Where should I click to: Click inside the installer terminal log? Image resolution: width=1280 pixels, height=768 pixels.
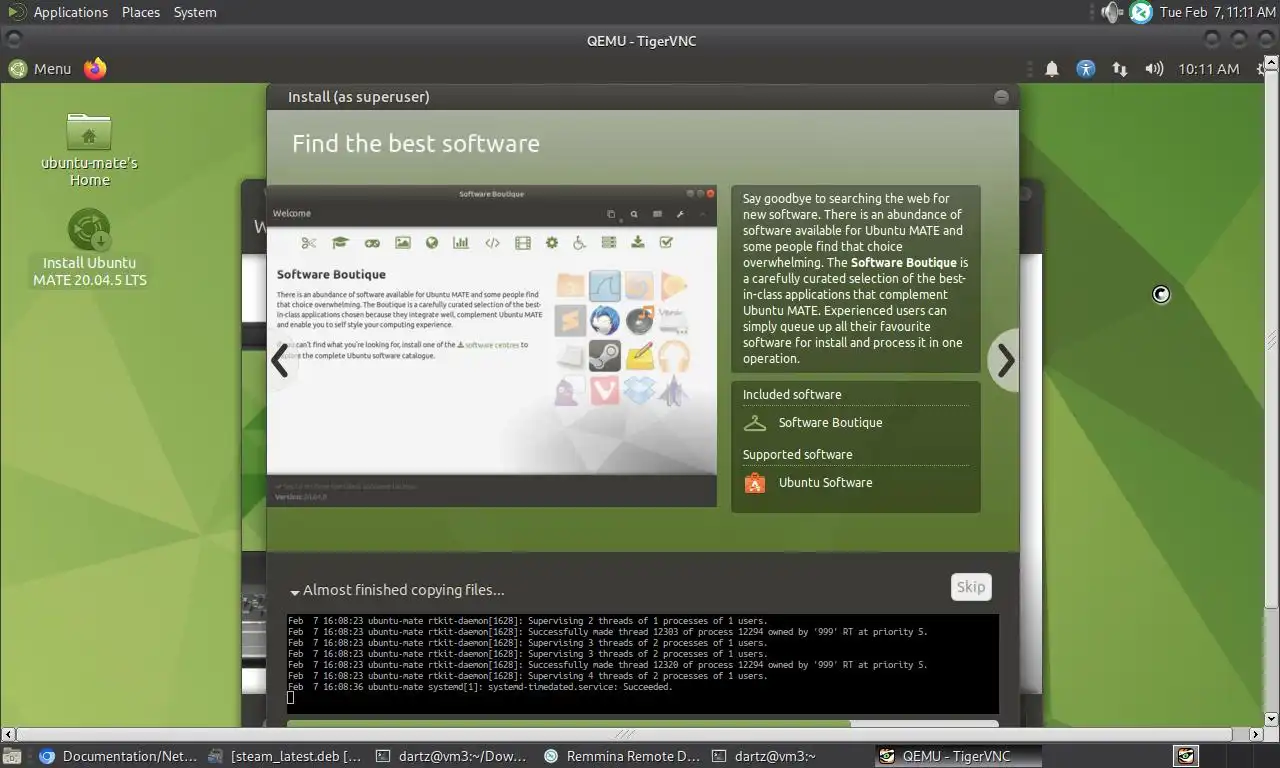tap(642, 663)
